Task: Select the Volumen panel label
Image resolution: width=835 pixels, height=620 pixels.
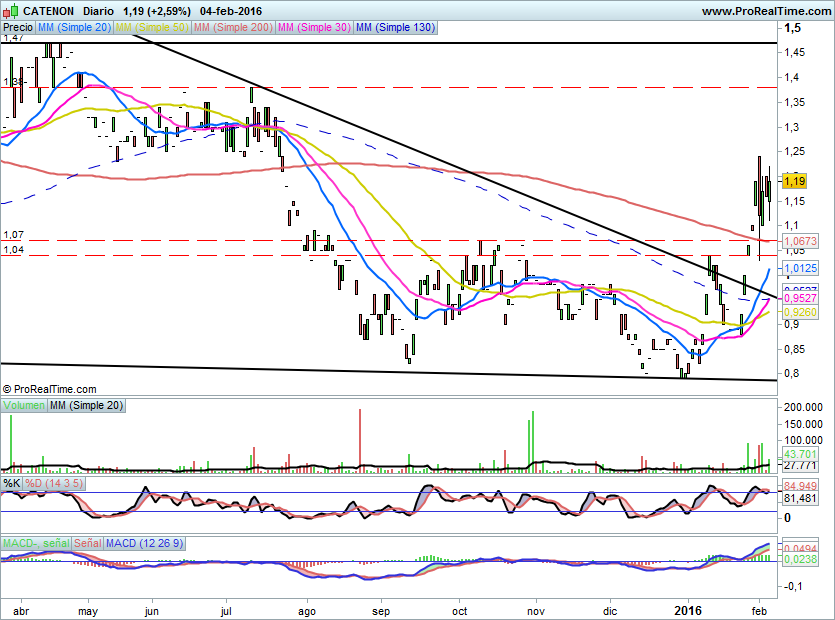Action: pyautogui.click(x=24, y=405)
